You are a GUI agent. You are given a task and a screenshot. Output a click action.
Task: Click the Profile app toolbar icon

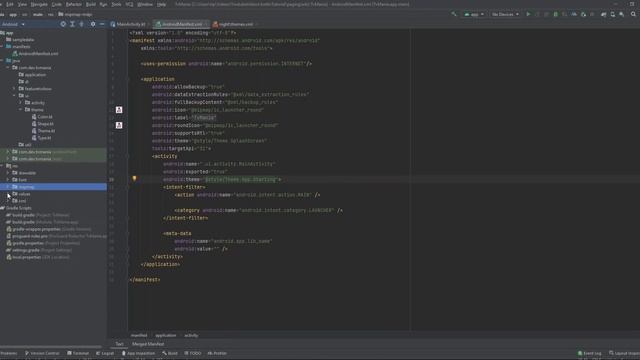coord(574,14)
